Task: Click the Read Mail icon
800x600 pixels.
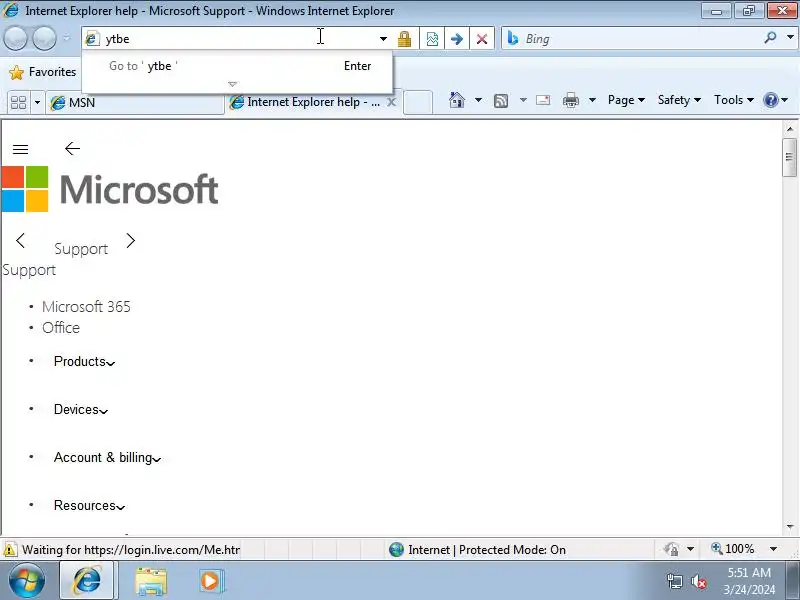Action: tap(543, 100)
